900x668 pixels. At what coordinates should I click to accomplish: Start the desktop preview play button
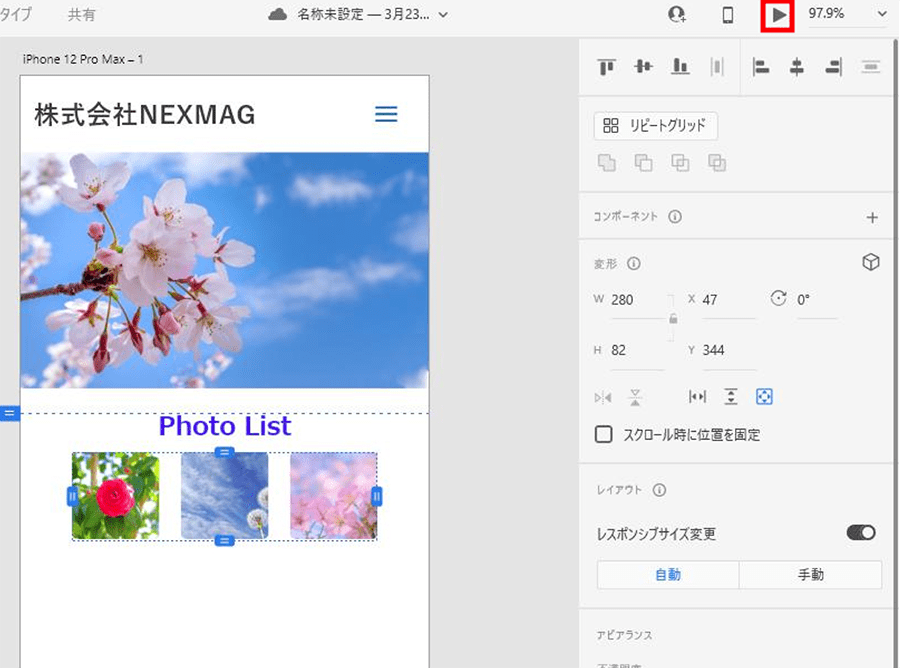click(778, 15)
